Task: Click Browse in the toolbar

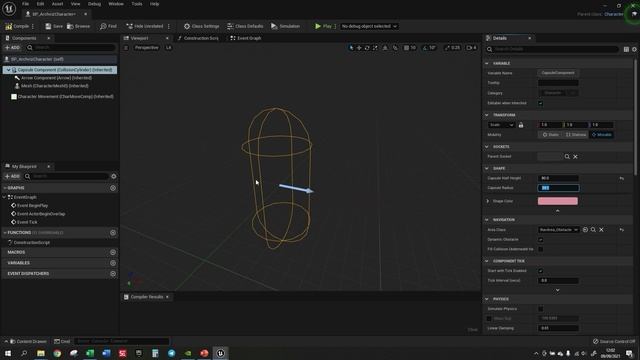Action: 78,26
